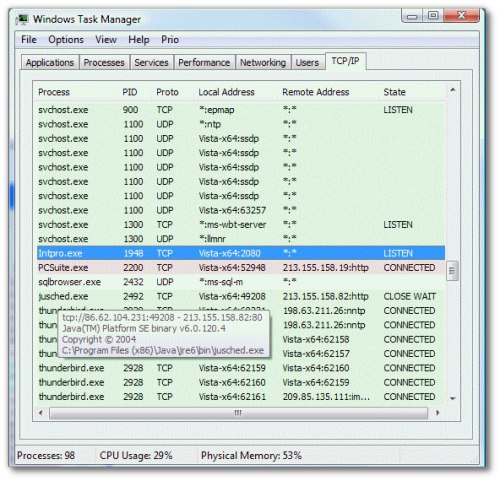The height and width of the screenshot is (481, 500).
Task: Select the PCSuite.exe connection row
Action: (241, 268)
